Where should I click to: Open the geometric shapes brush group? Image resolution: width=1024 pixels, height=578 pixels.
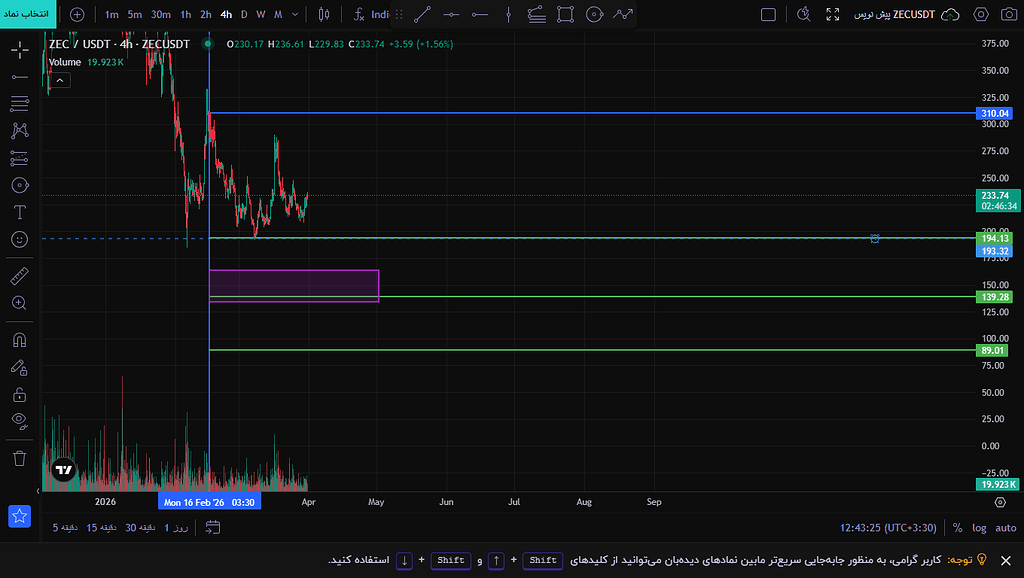[20, 185]
